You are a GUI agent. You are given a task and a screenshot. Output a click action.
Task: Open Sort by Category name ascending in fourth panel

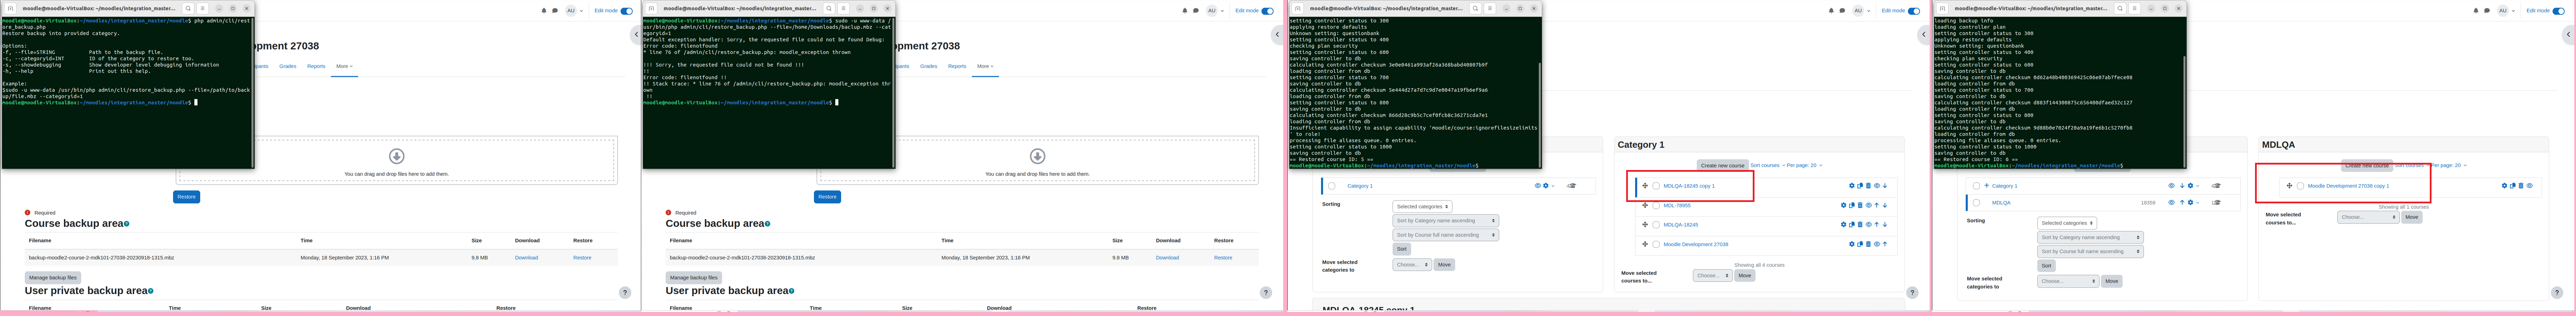tap(2090, 238)
